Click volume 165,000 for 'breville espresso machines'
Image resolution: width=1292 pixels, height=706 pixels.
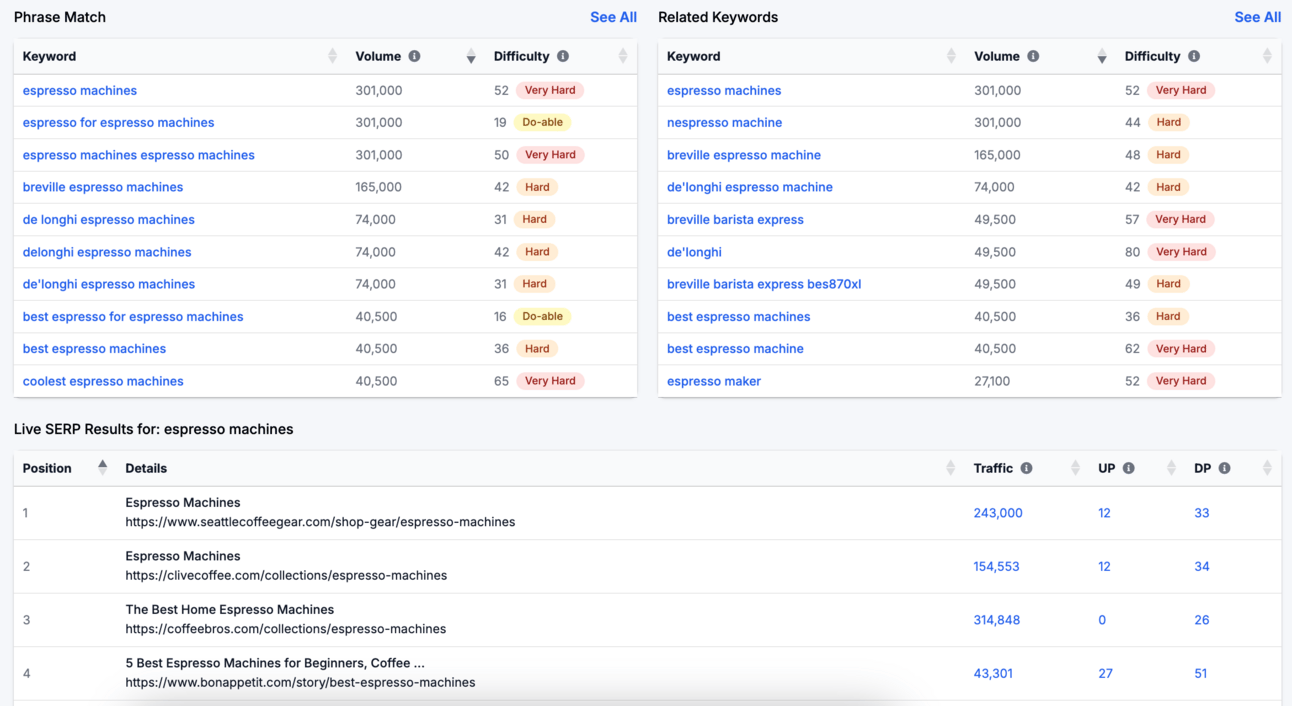click(379, 187)
